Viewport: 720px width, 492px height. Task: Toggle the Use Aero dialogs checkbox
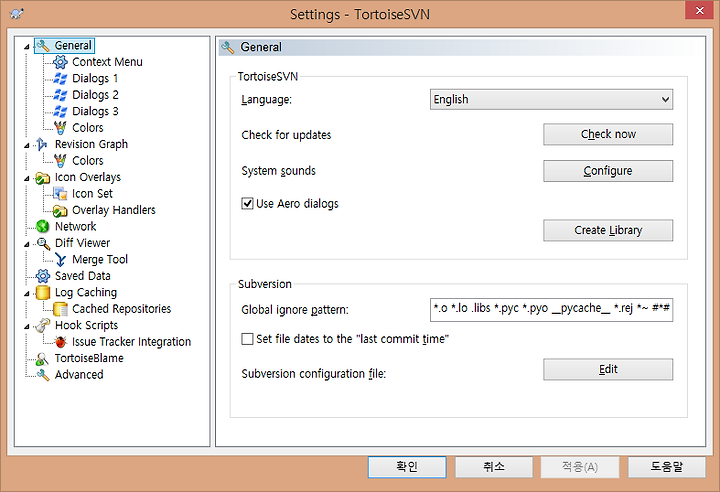247,204
